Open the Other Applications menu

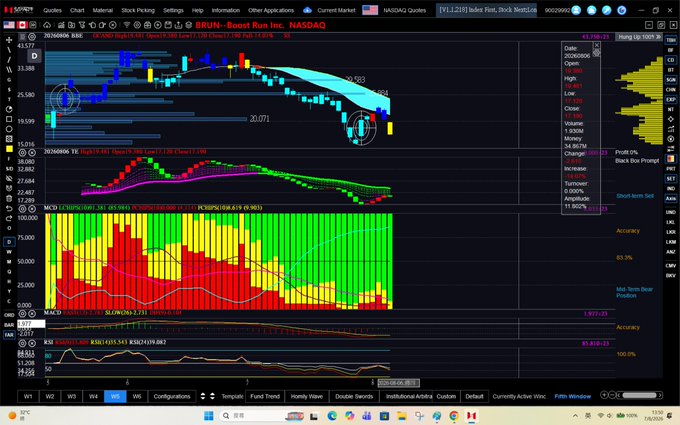(271, 10)
